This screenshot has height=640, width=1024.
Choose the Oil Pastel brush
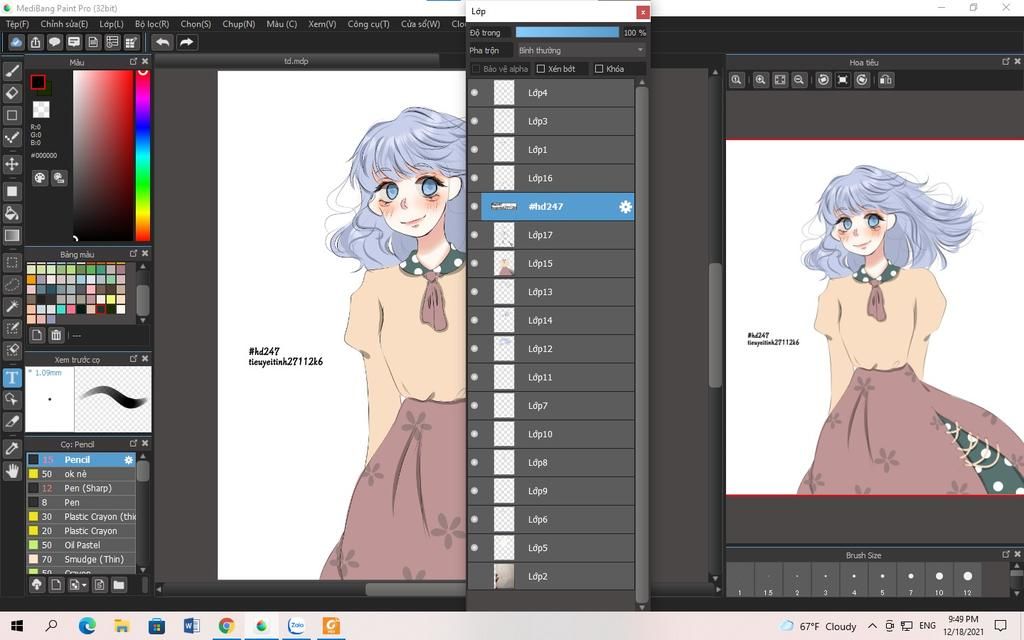click(x=81, y=545)
